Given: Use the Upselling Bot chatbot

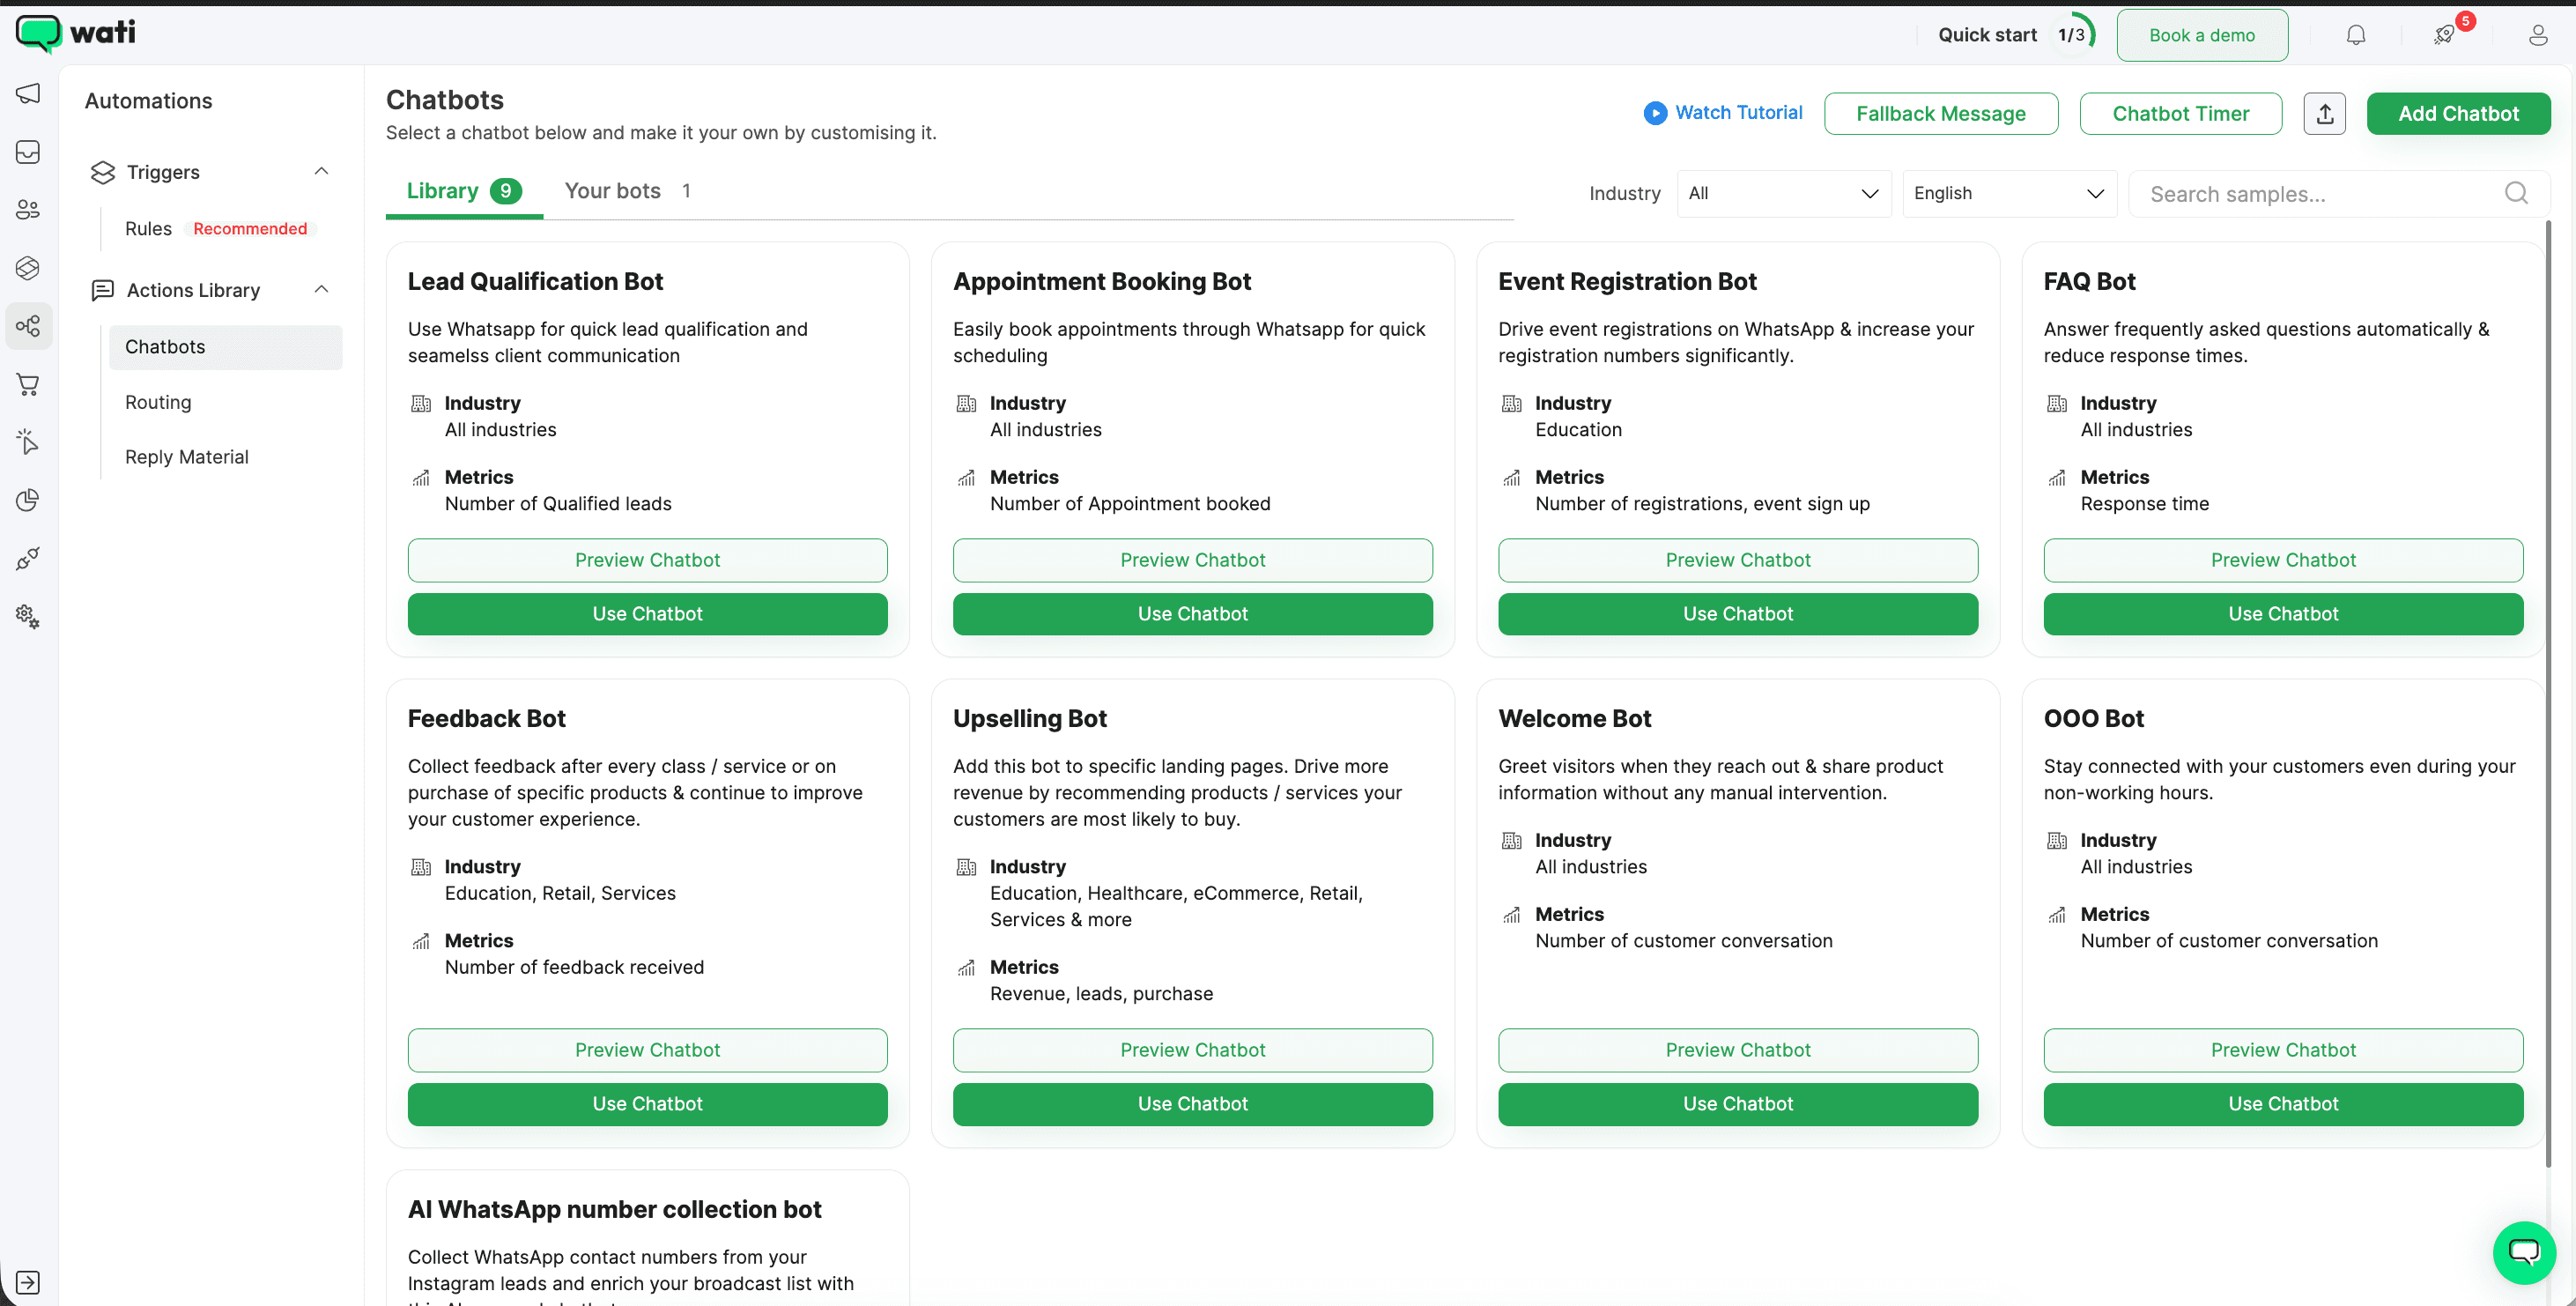Looking at the screenshot, I should pos(1192,1104).
